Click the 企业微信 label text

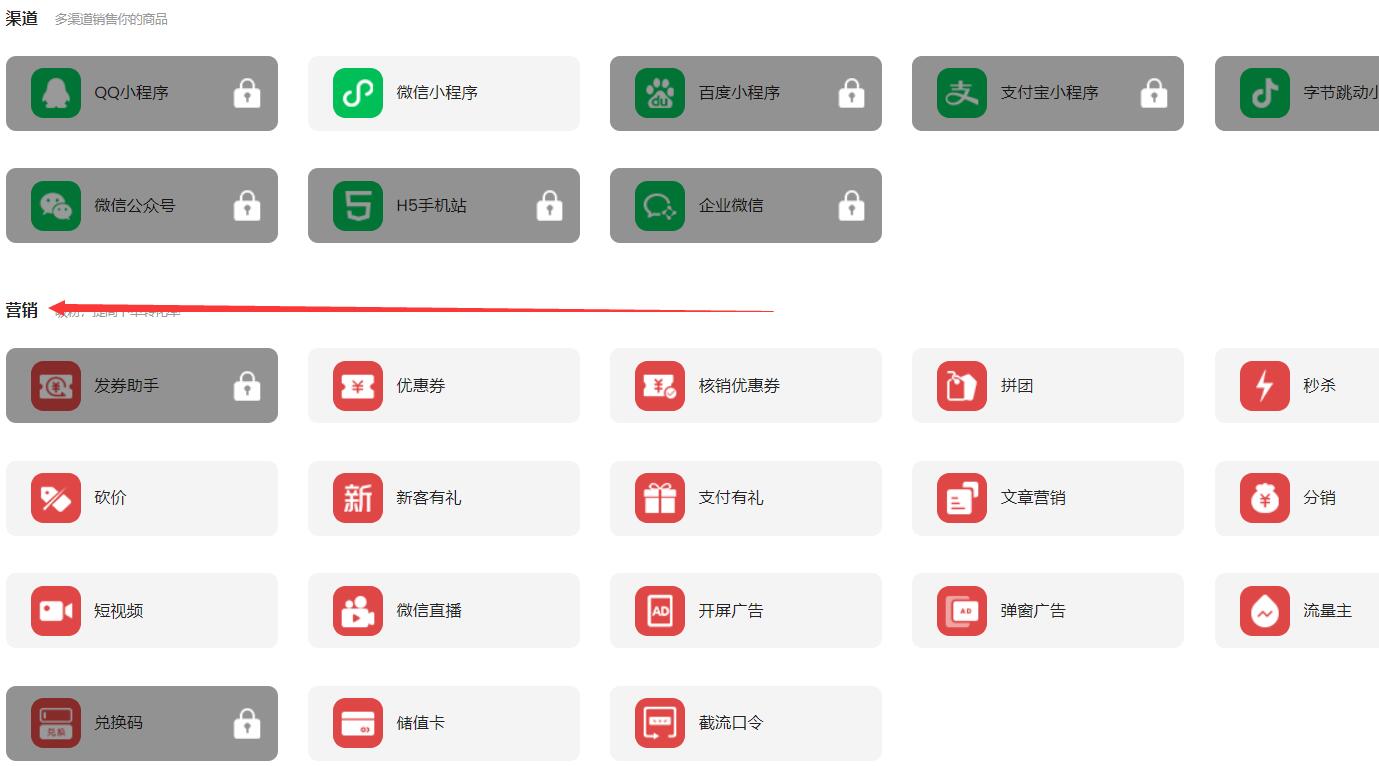[731, 206]
